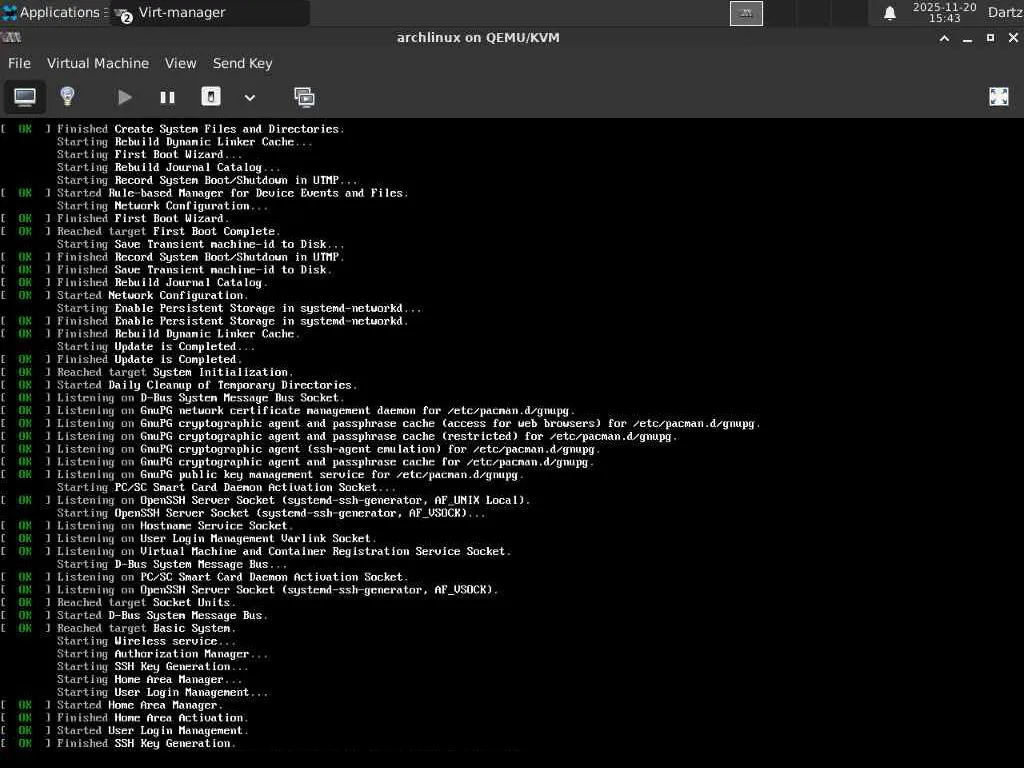The width and height of the screenshot is (1024, 768).
Task: Show virtual hardware details lightbulb
Action: click(67, 97)
